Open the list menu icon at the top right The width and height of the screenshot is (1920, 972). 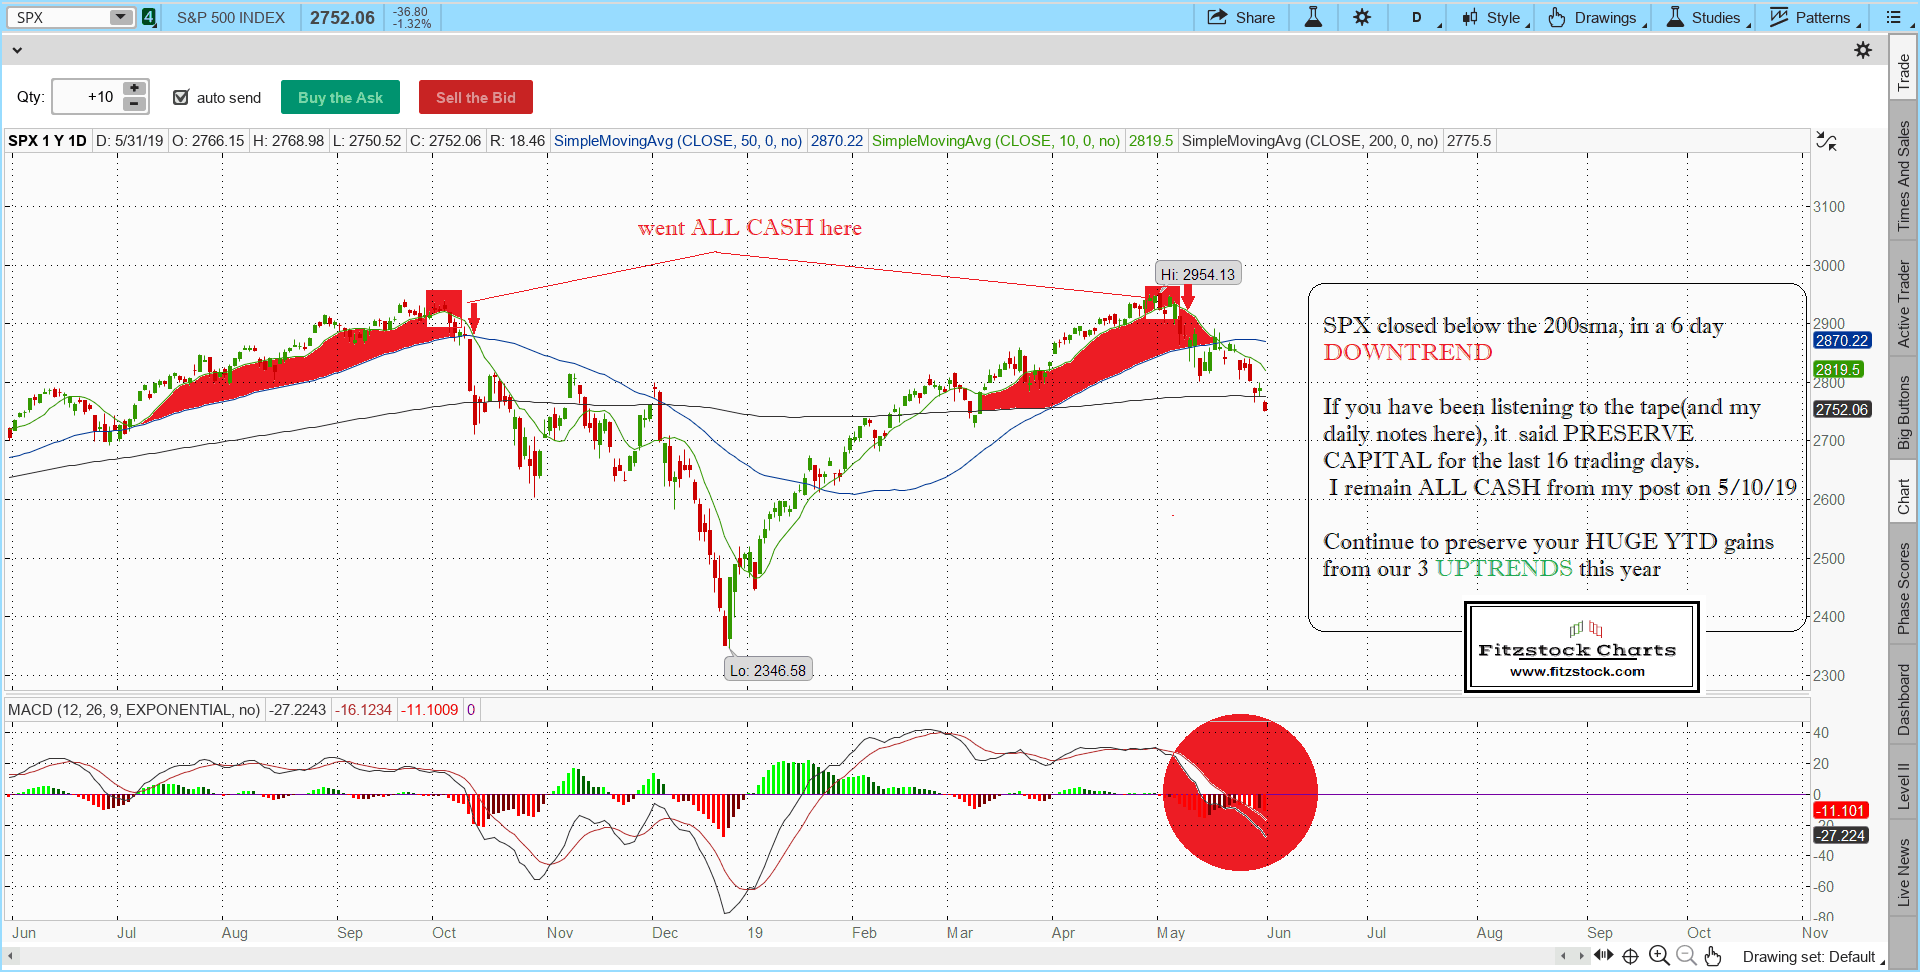pos(1893,17)
